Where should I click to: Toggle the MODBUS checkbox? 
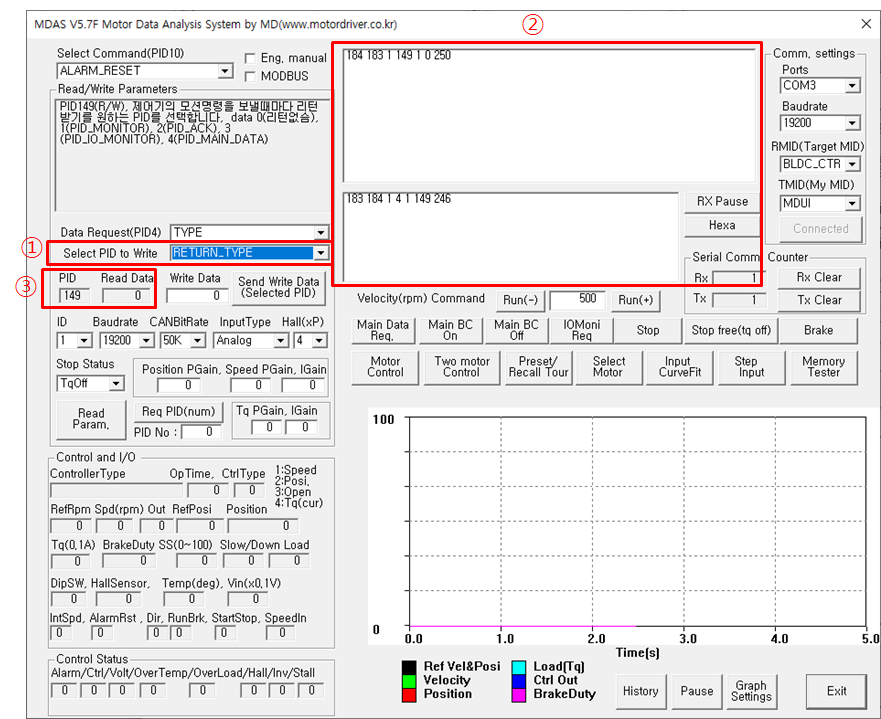point(251,76)
